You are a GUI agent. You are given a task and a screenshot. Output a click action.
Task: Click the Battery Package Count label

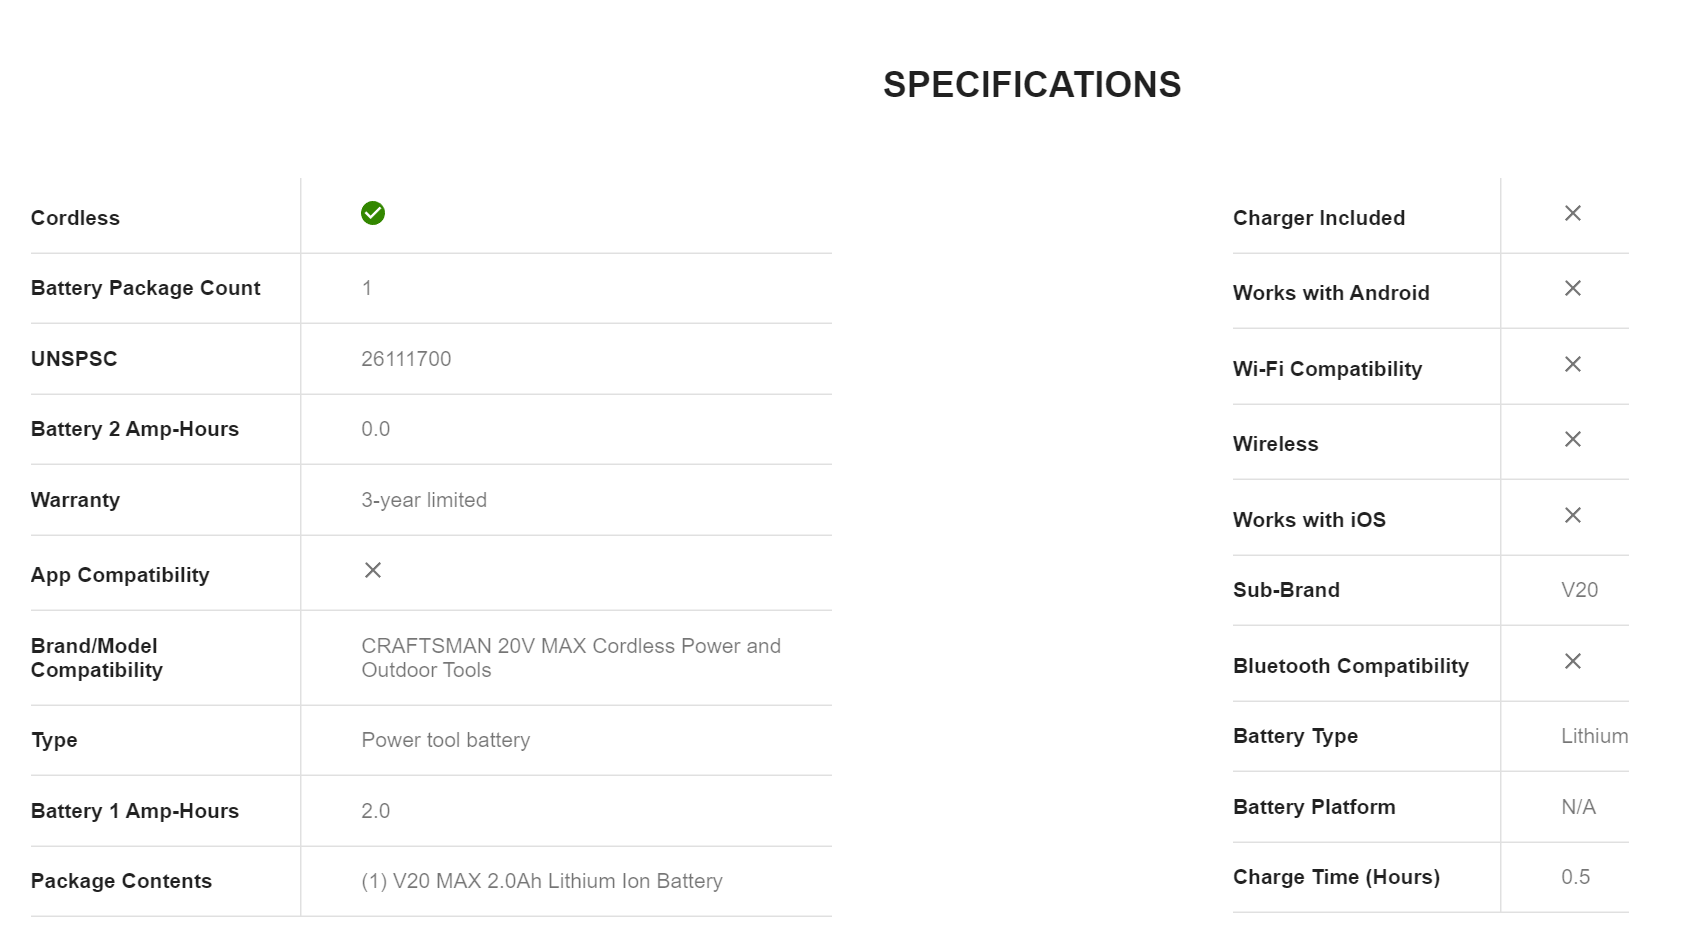pos(145,288)
